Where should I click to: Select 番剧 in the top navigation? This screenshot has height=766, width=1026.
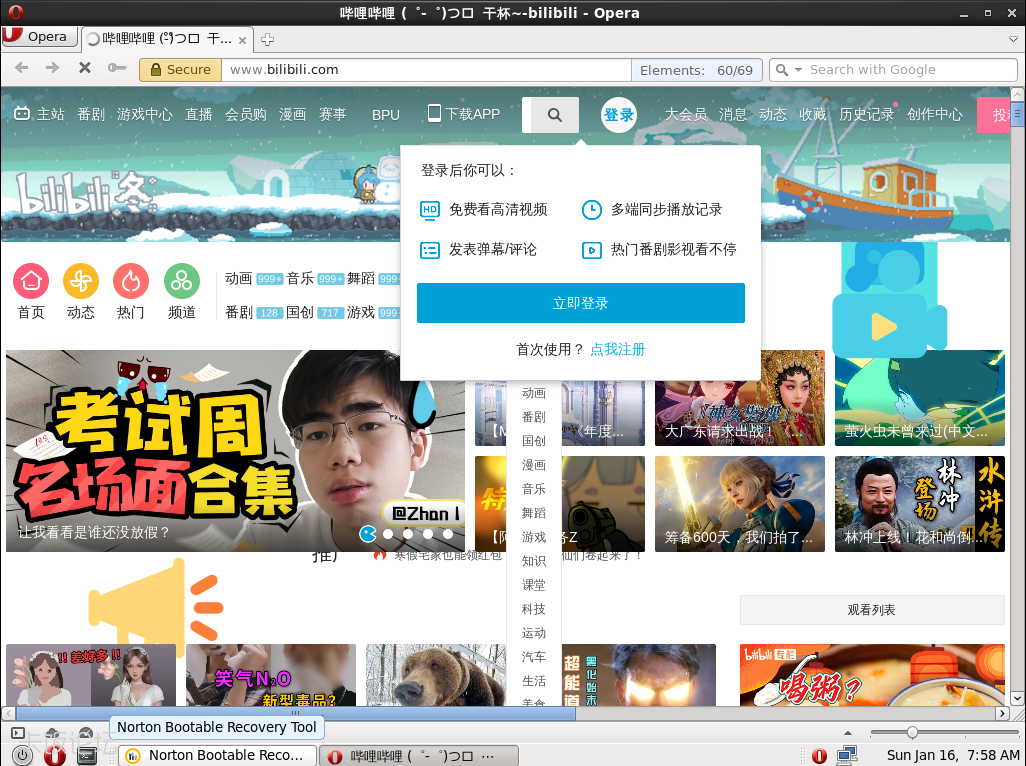click(x=91, y=115)
